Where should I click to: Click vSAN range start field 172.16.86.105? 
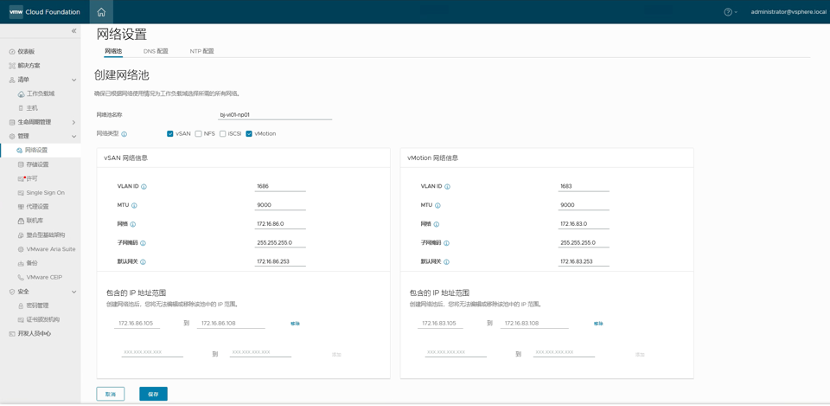[x=137, y=323]
